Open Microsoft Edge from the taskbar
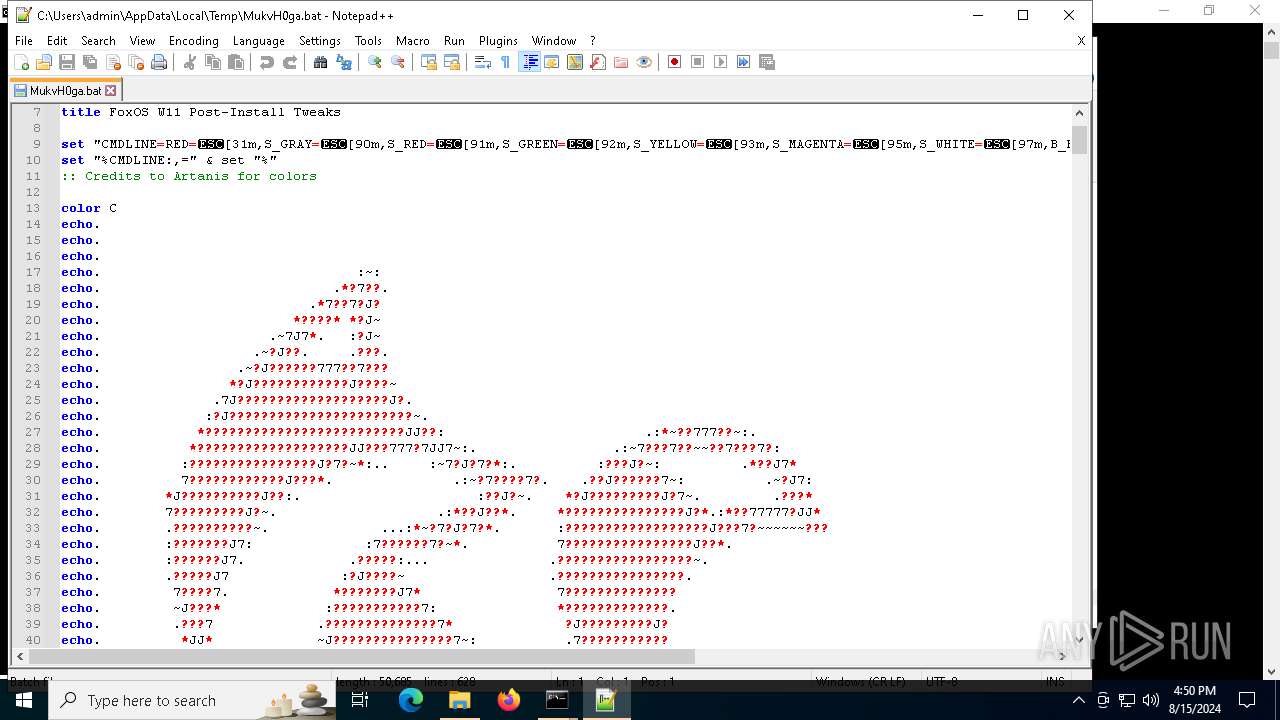Image resolution: width=1280 pixels, height=720 pixels. tap(411, 700)
